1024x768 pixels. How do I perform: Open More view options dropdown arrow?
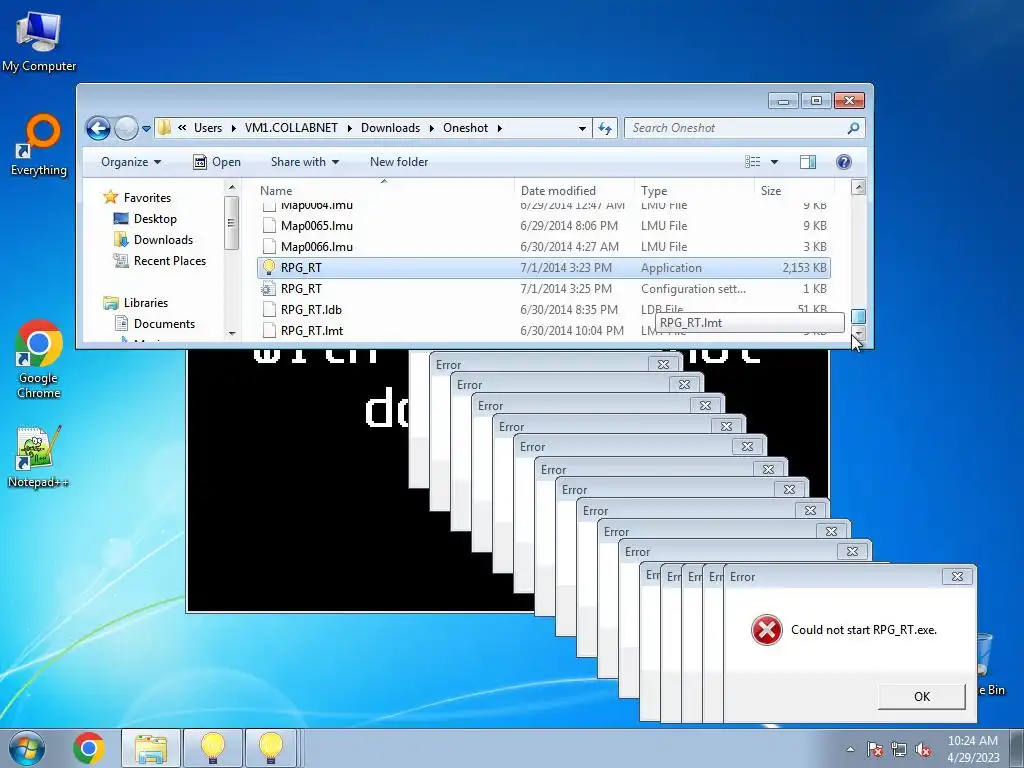(x=775, y=162)
